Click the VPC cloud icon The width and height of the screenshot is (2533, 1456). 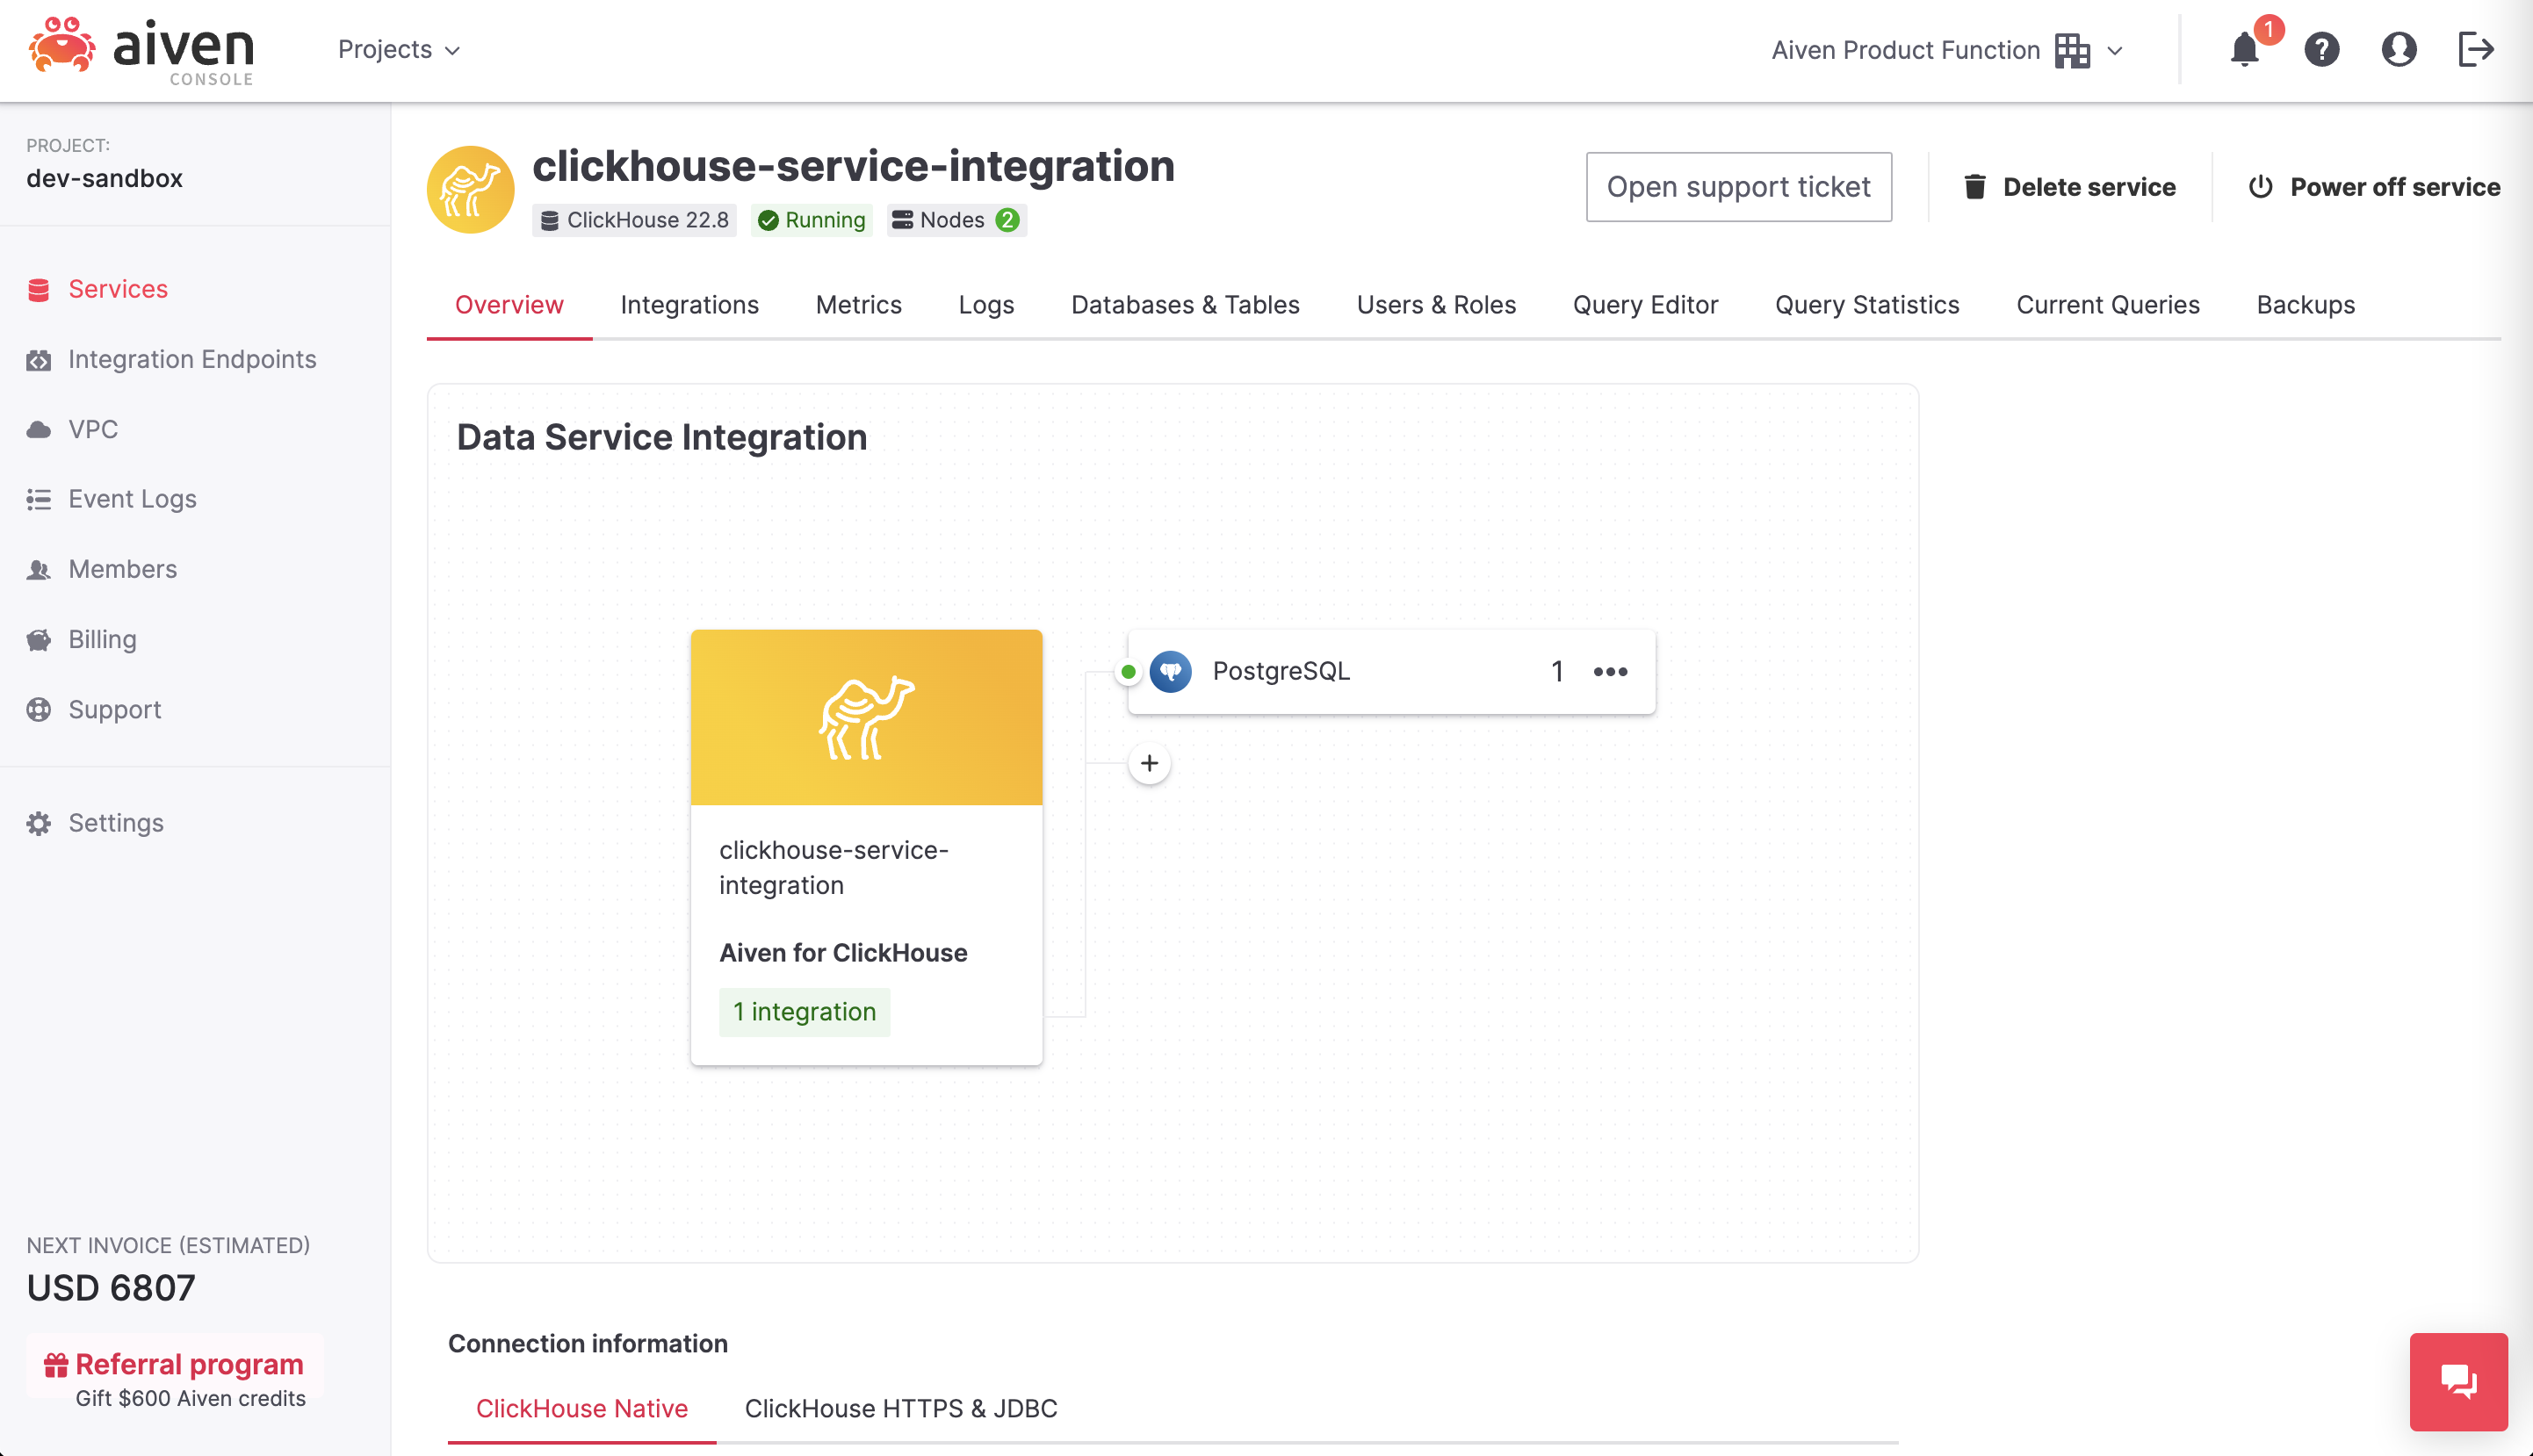[39, 430]
